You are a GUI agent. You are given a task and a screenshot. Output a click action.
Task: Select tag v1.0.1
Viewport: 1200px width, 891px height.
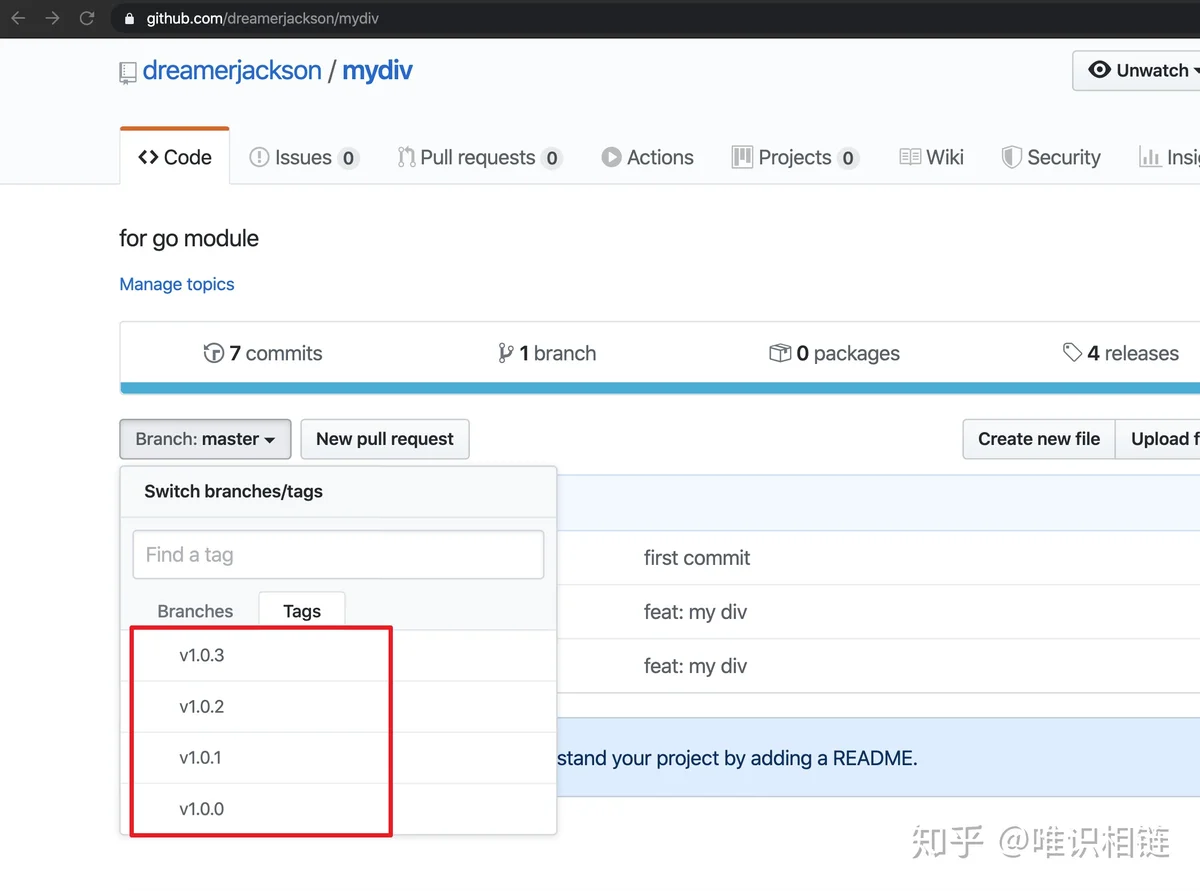pos(338,758)
